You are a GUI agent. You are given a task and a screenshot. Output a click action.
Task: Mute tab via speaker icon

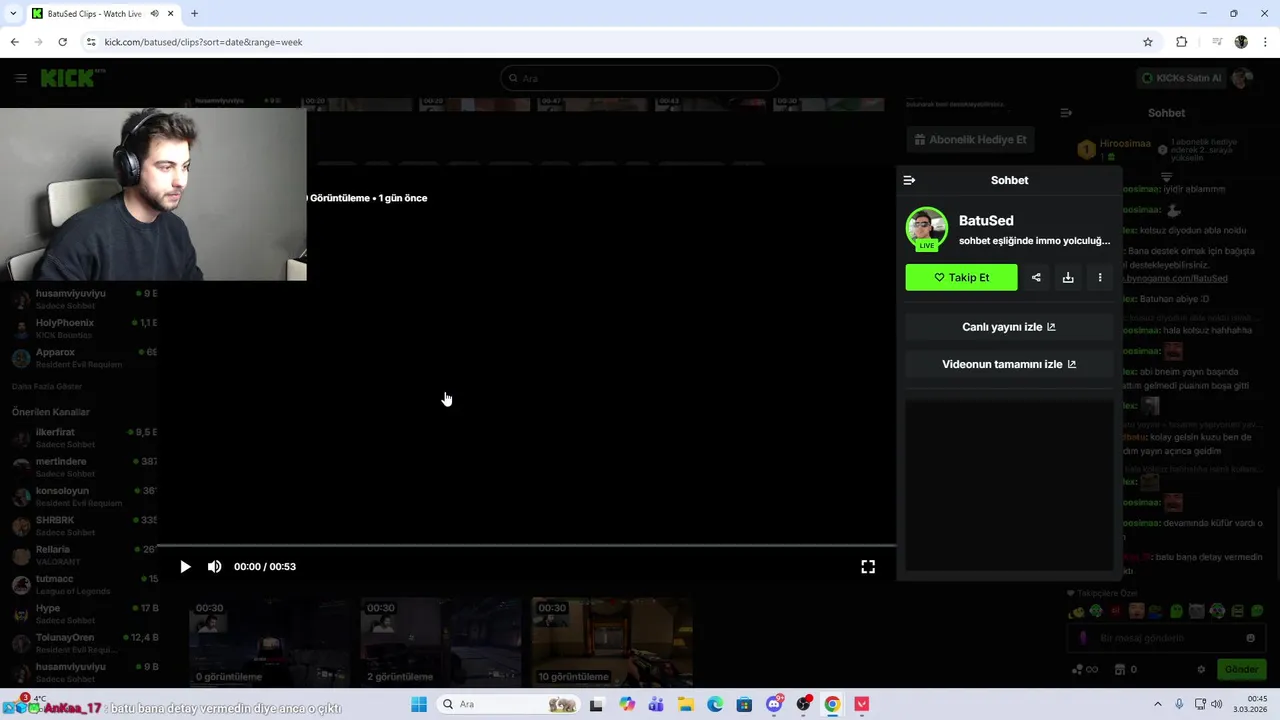[x=154, y=14]
